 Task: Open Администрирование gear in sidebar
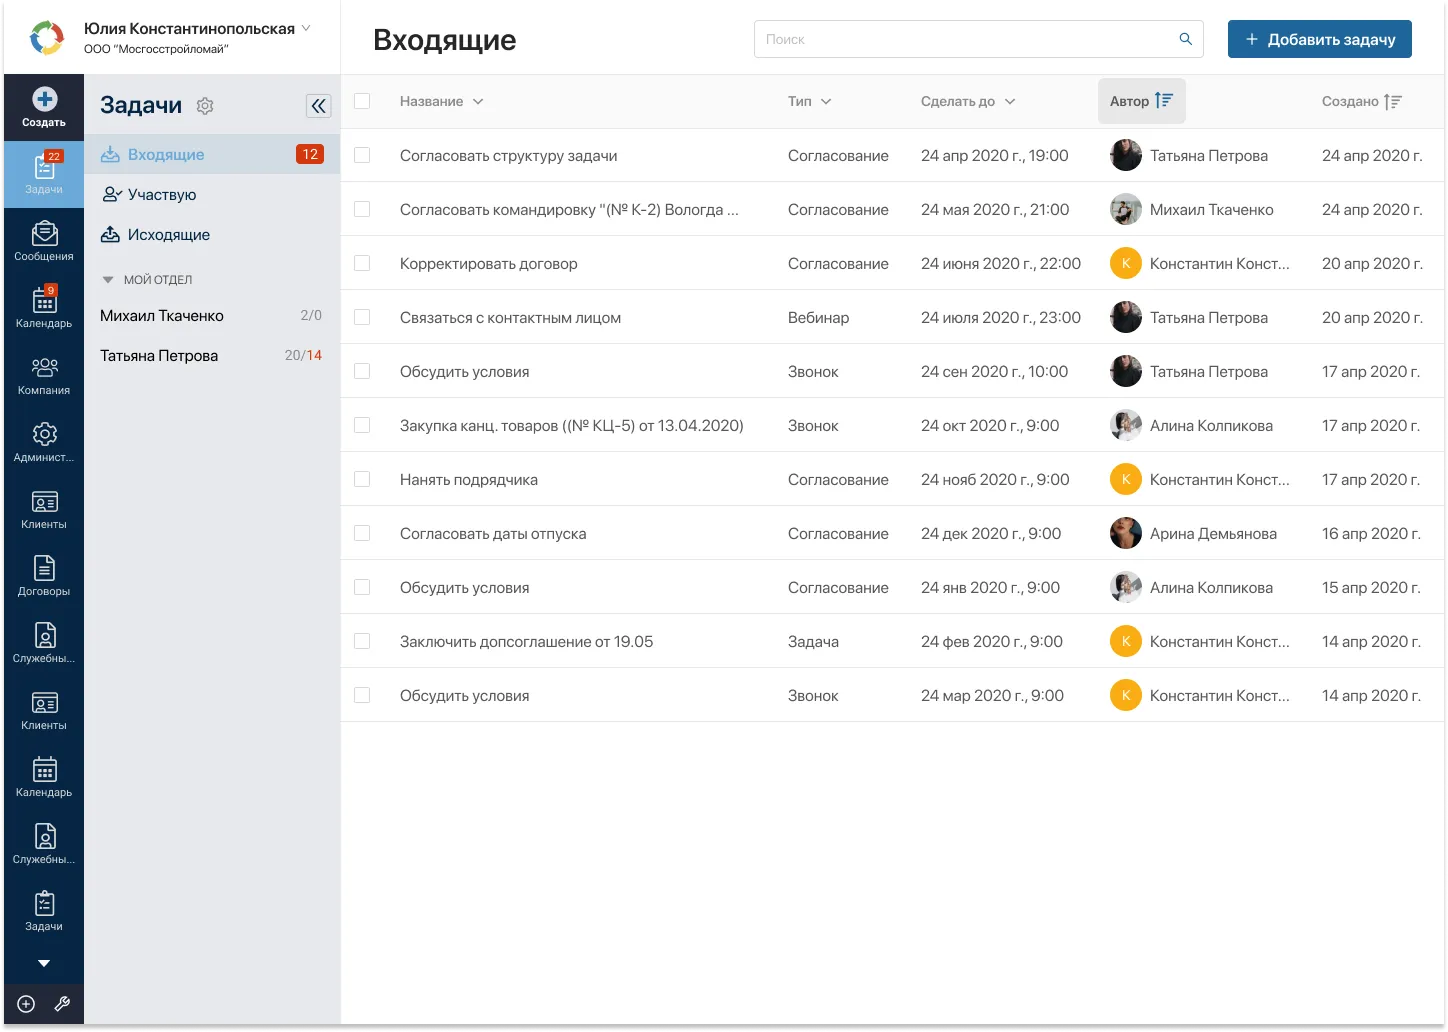point(44,442)
